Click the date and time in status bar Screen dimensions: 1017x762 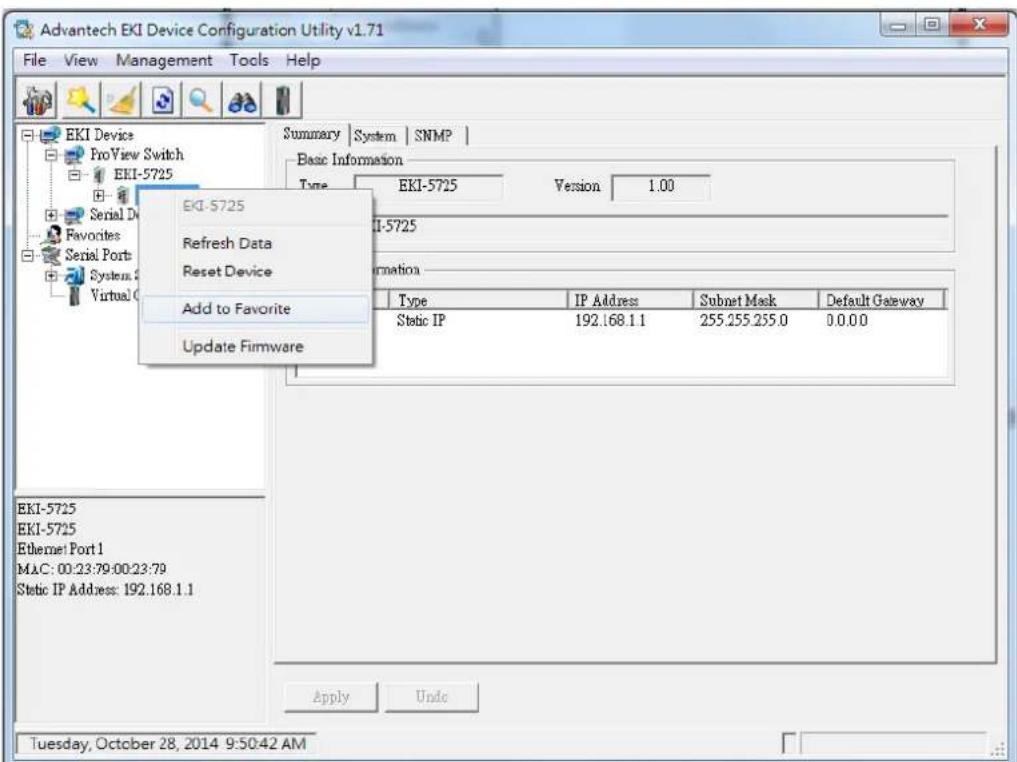coord(168,744)
